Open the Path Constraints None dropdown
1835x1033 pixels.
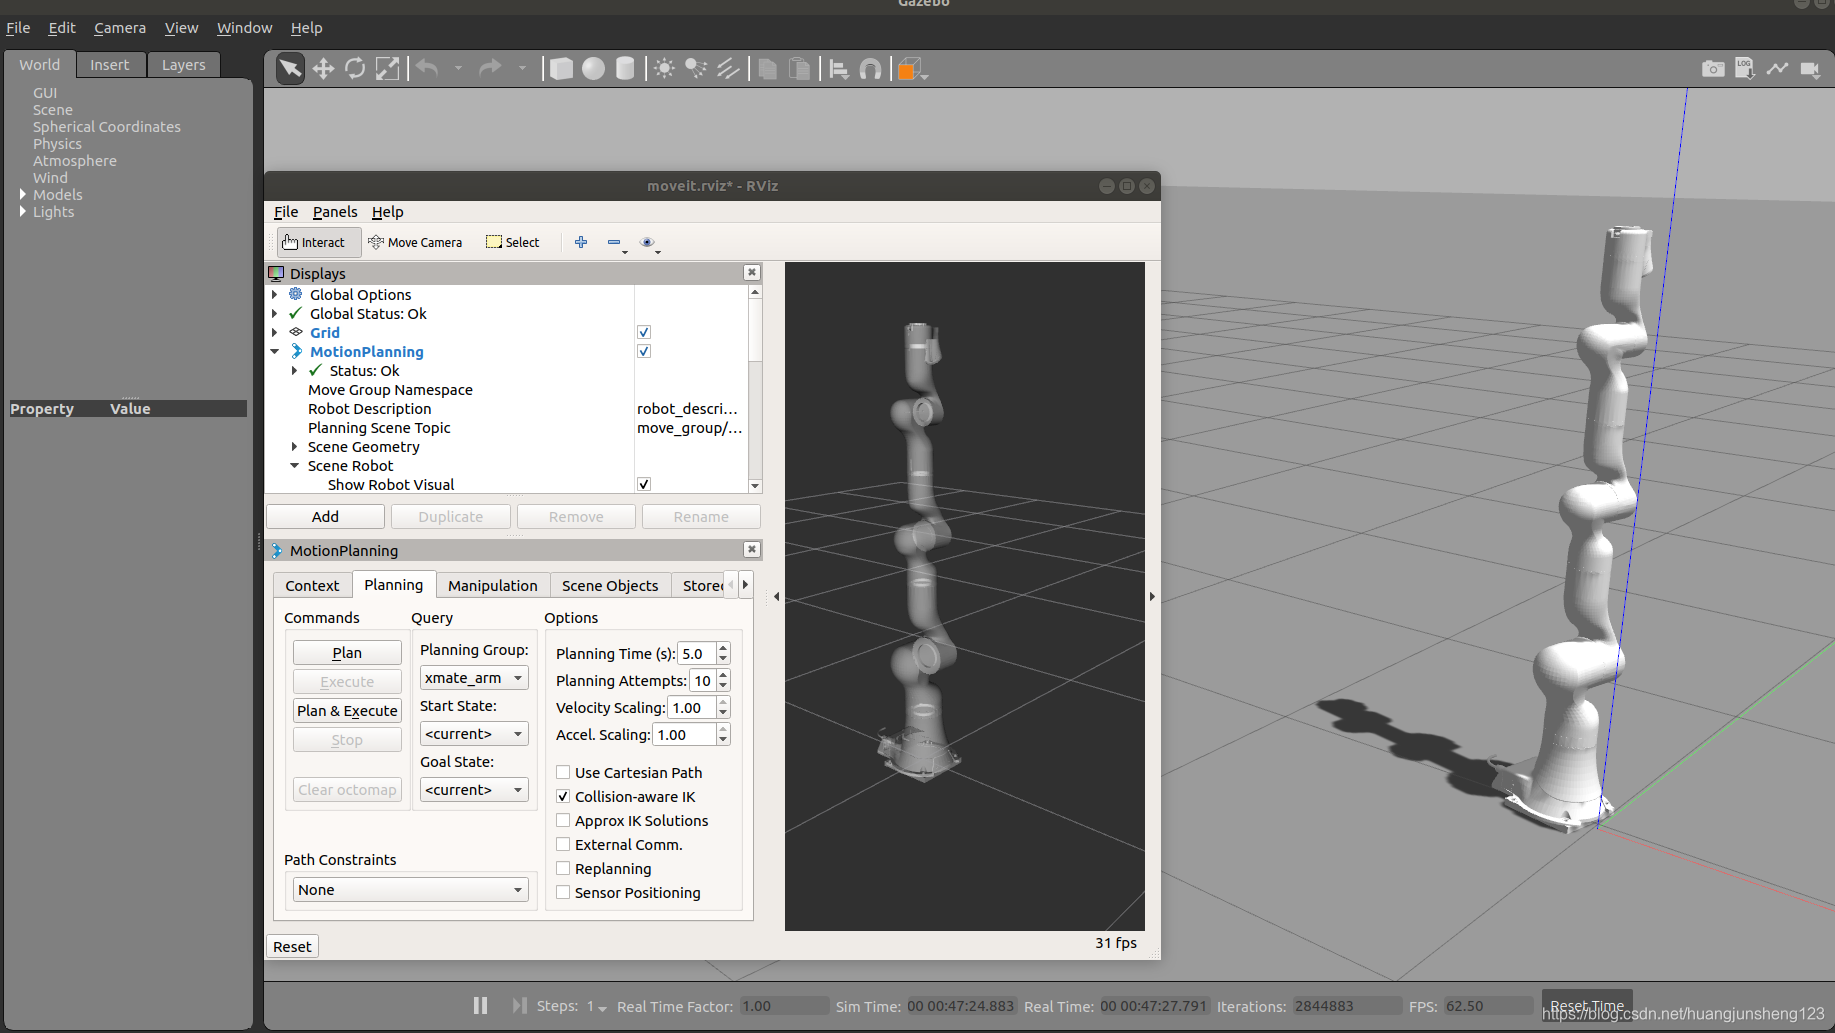pyautogui.click(x=410, y=890)
